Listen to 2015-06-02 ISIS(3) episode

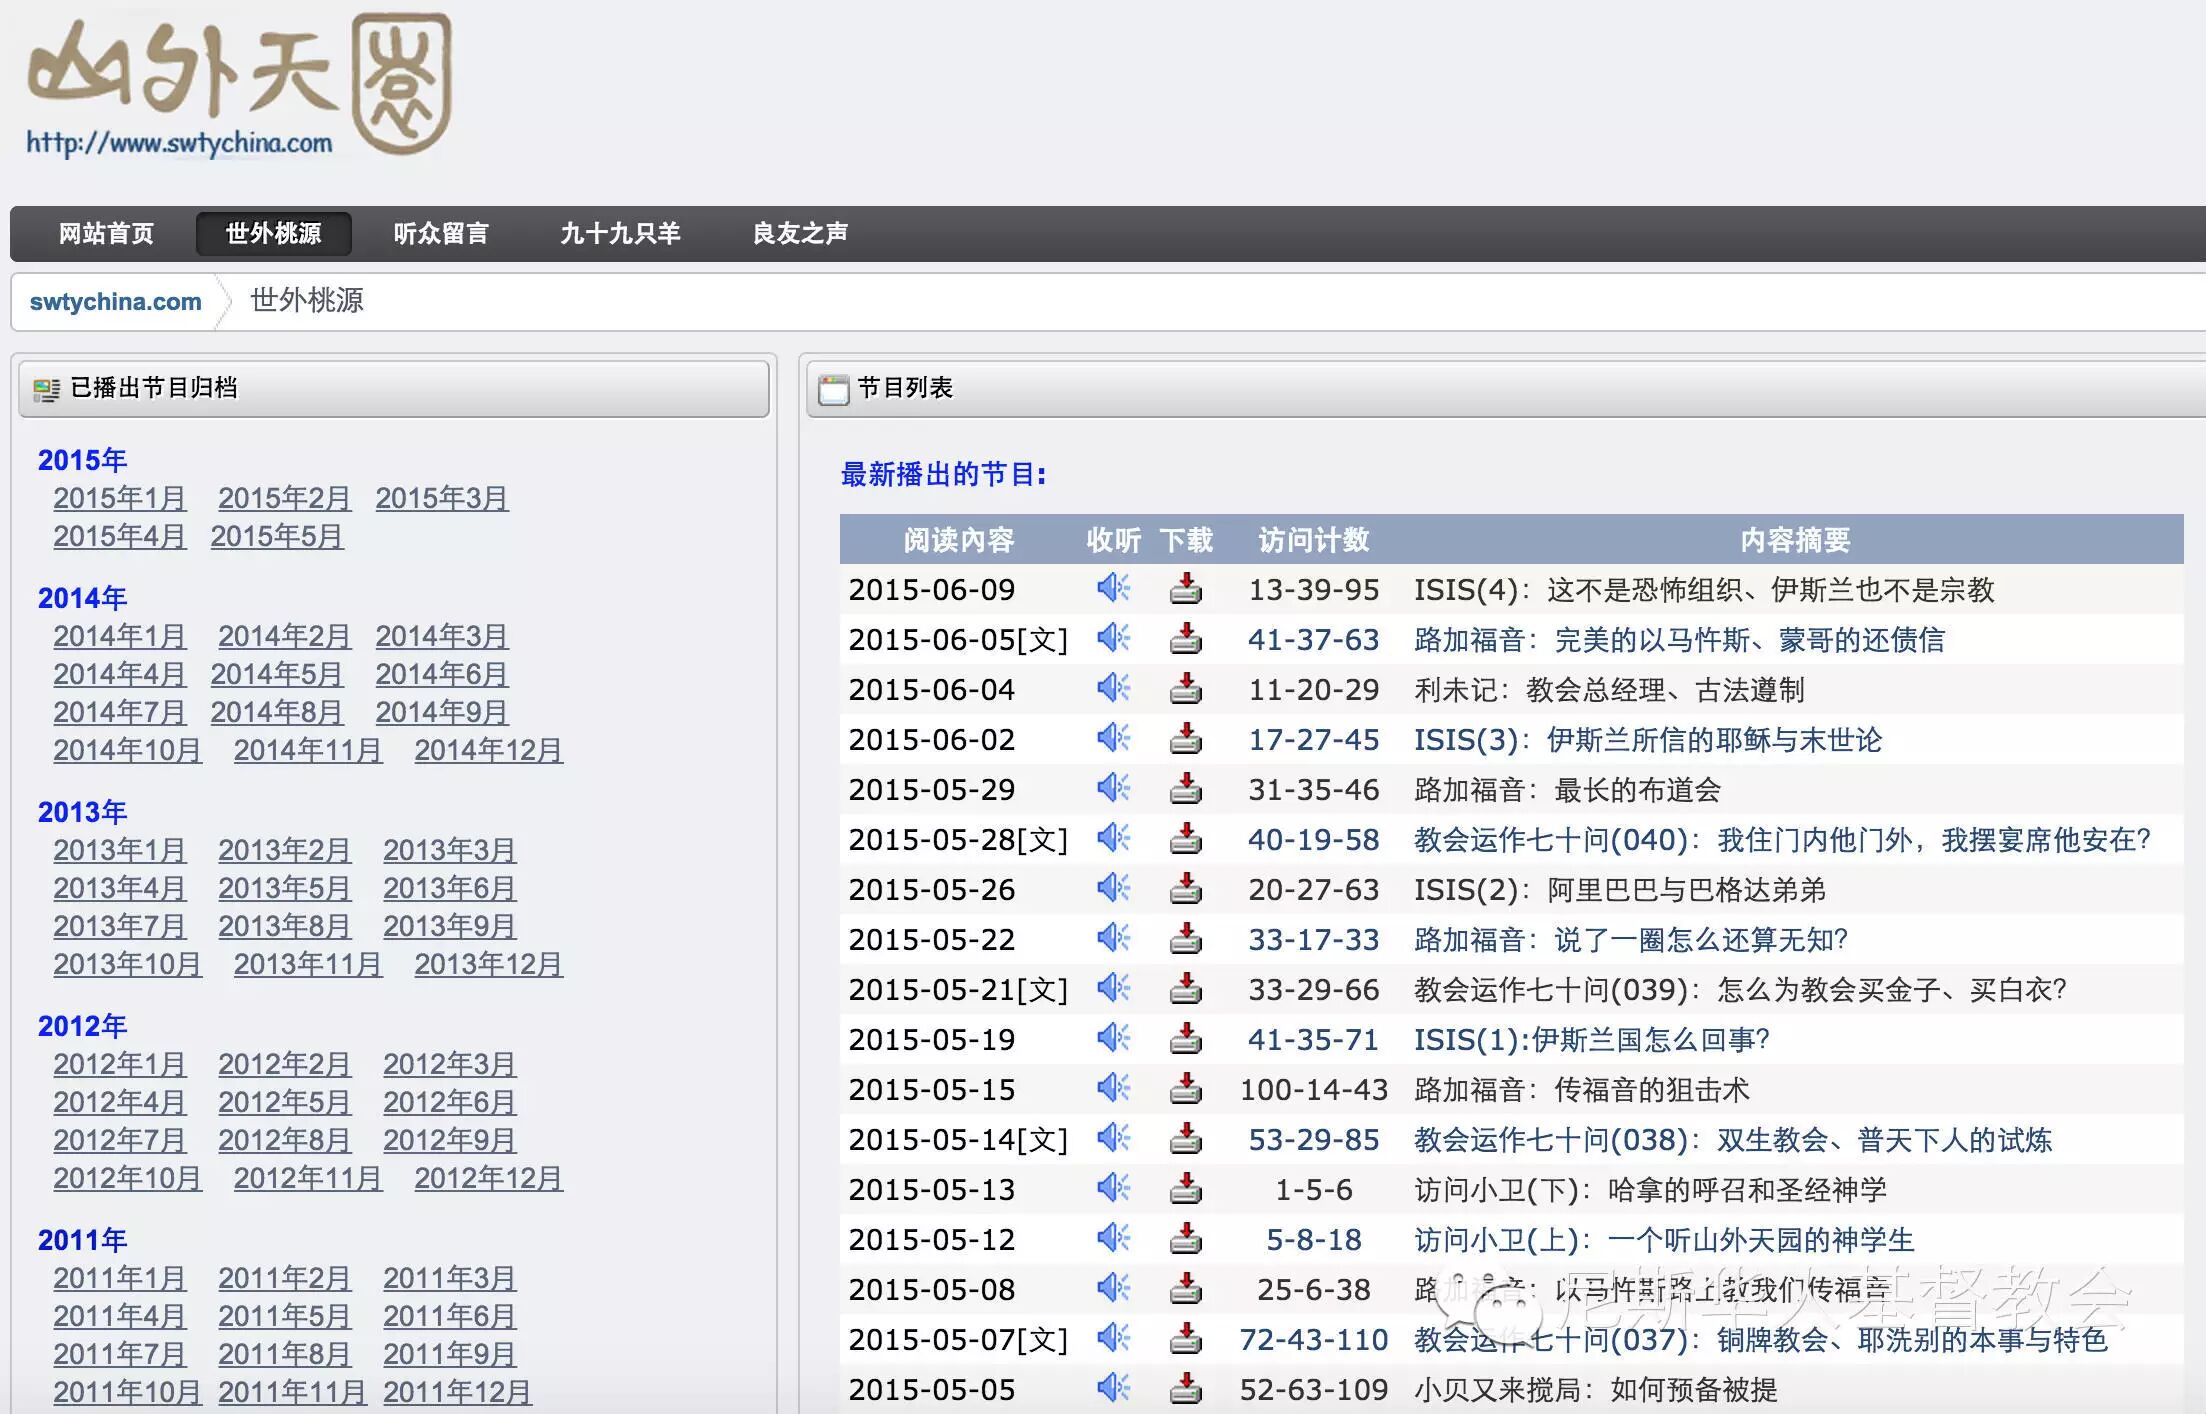tap(1113, 738)
